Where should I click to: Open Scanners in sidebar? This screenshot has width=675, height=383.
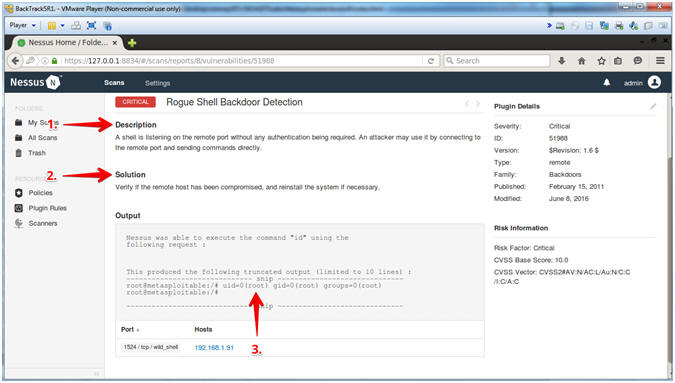(x=43, y=223)
